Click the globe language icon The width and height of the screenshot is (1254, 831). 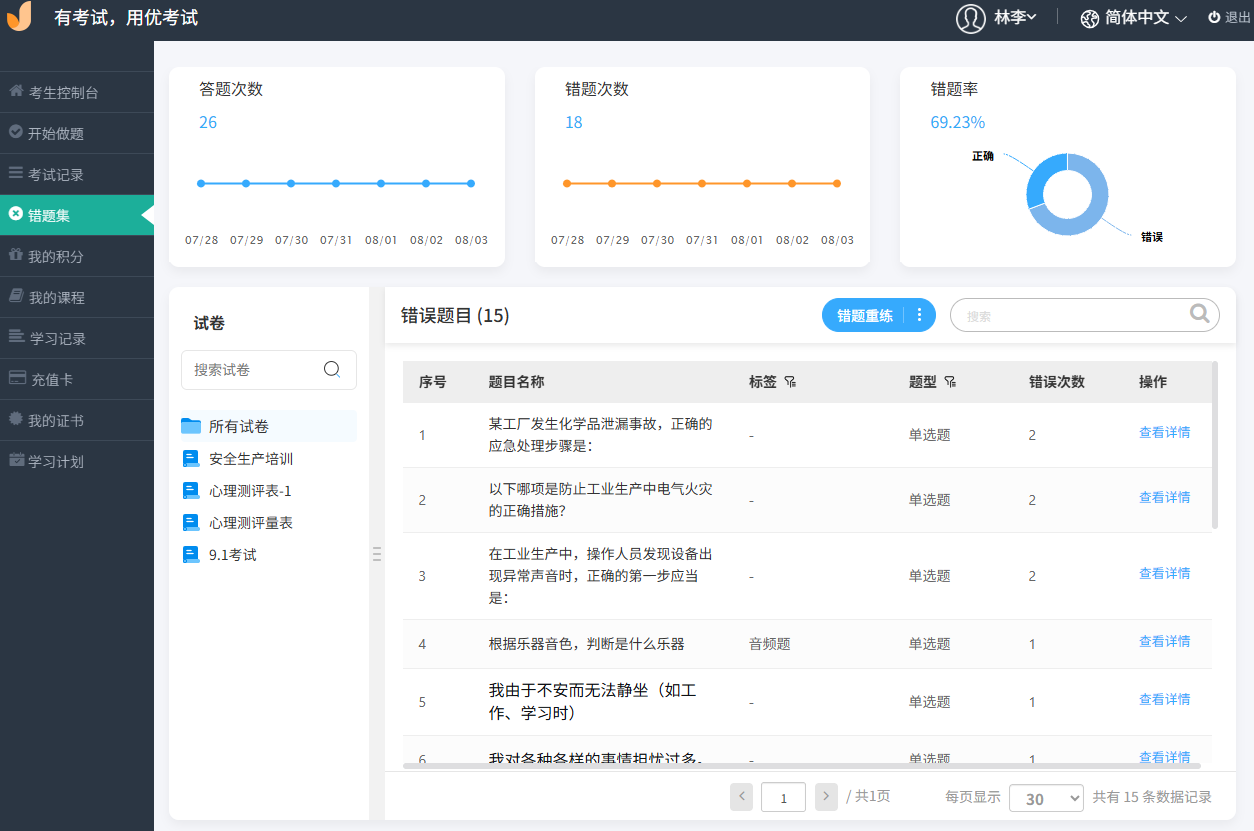coord(1090,18)
